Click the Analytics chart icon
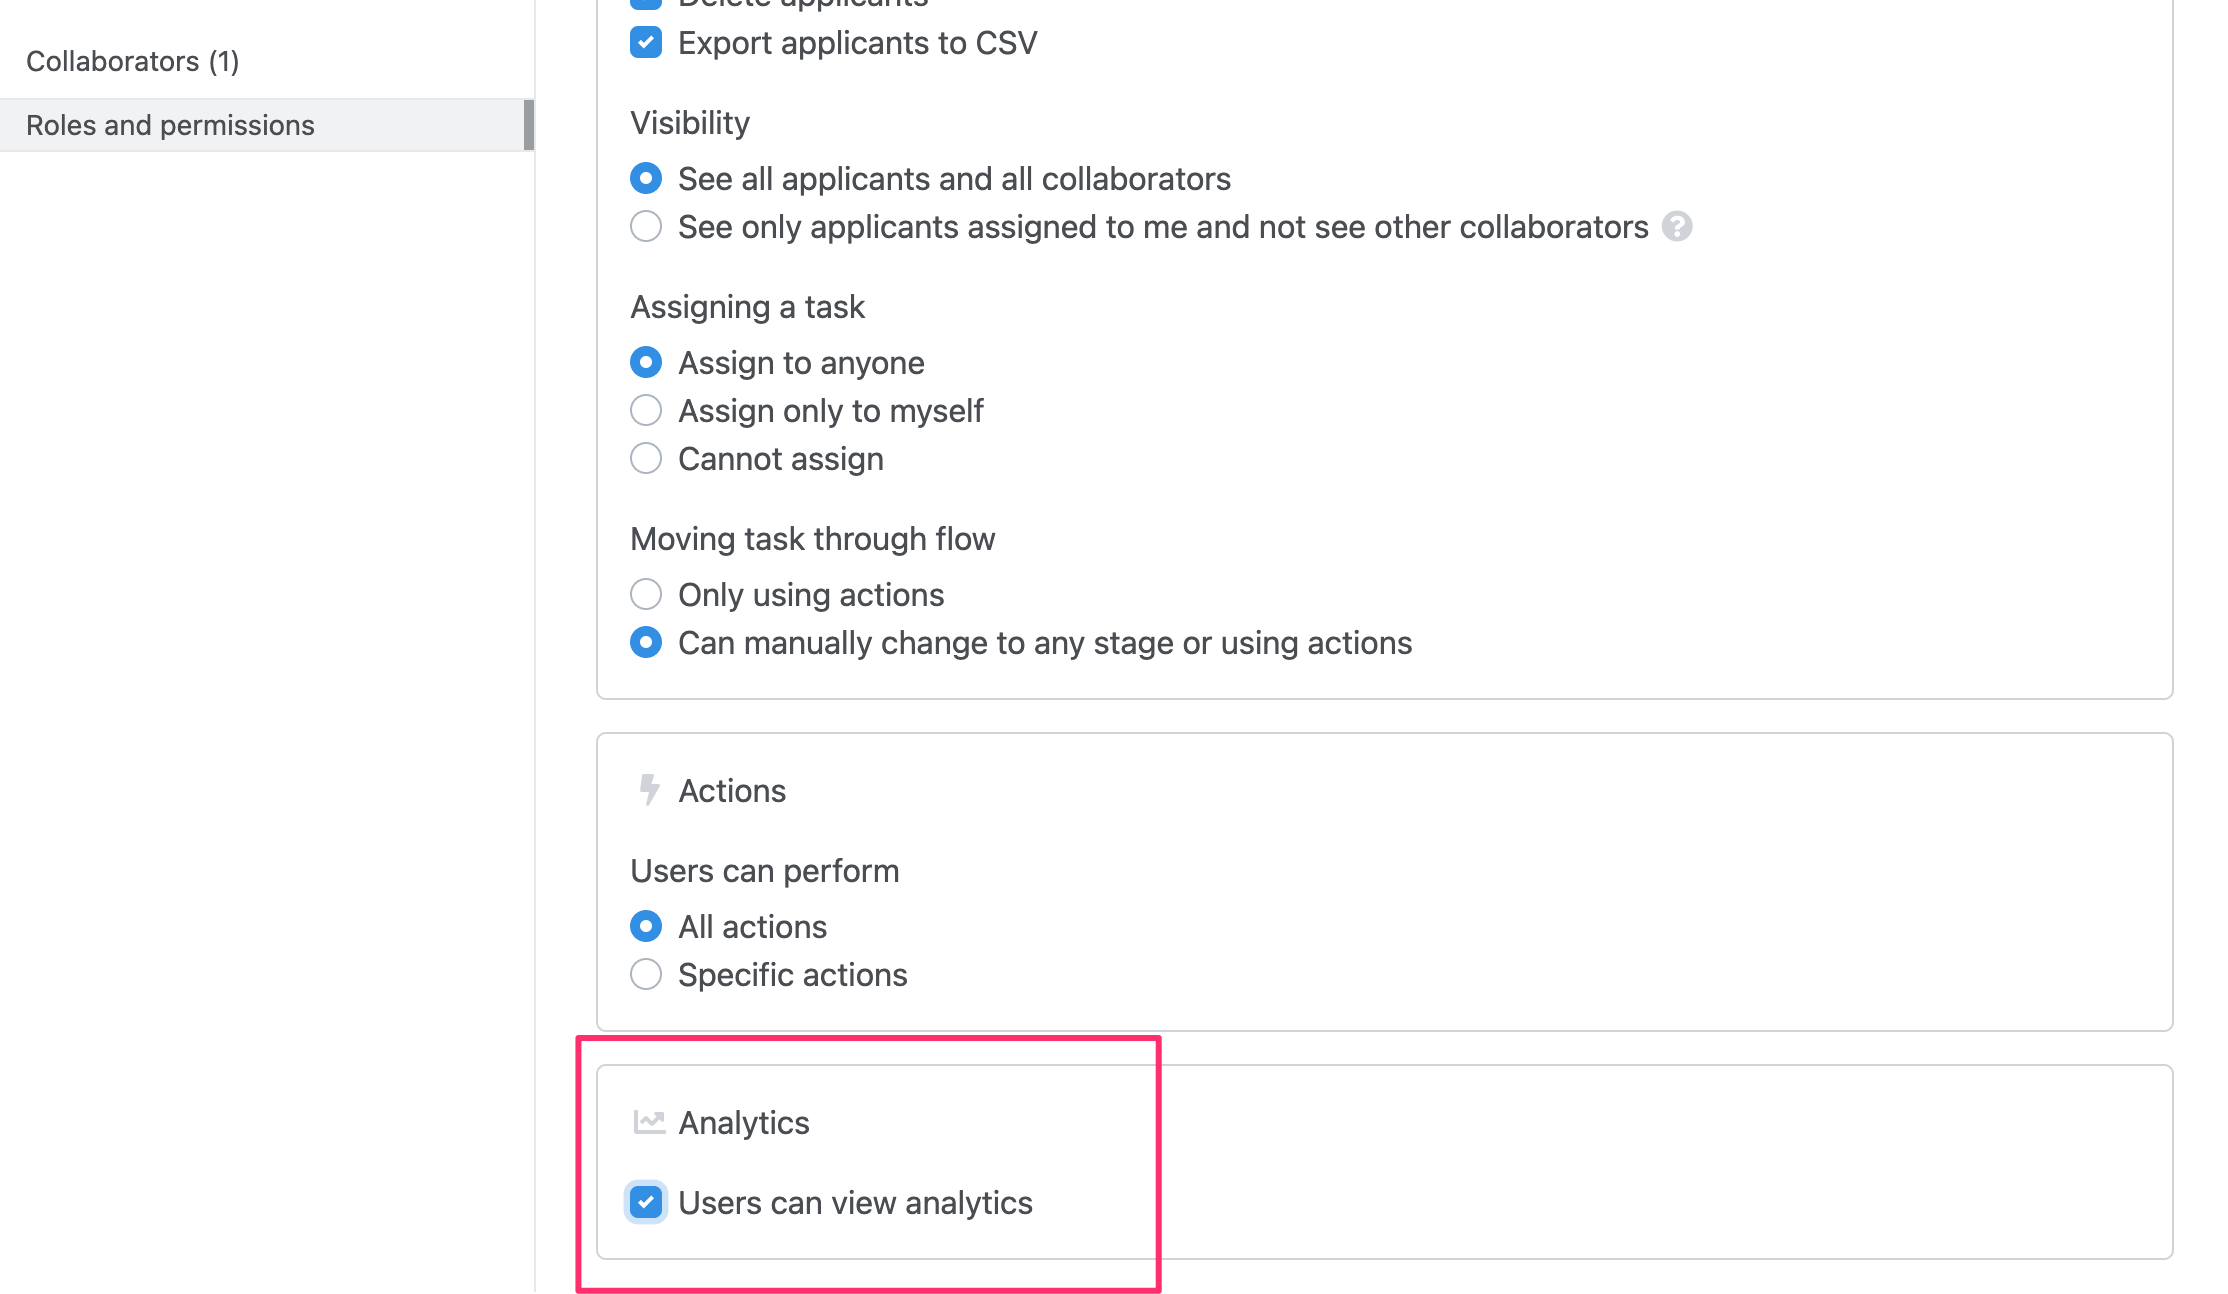This screenshot has height=1294, width=2228. pos(649,1122)
